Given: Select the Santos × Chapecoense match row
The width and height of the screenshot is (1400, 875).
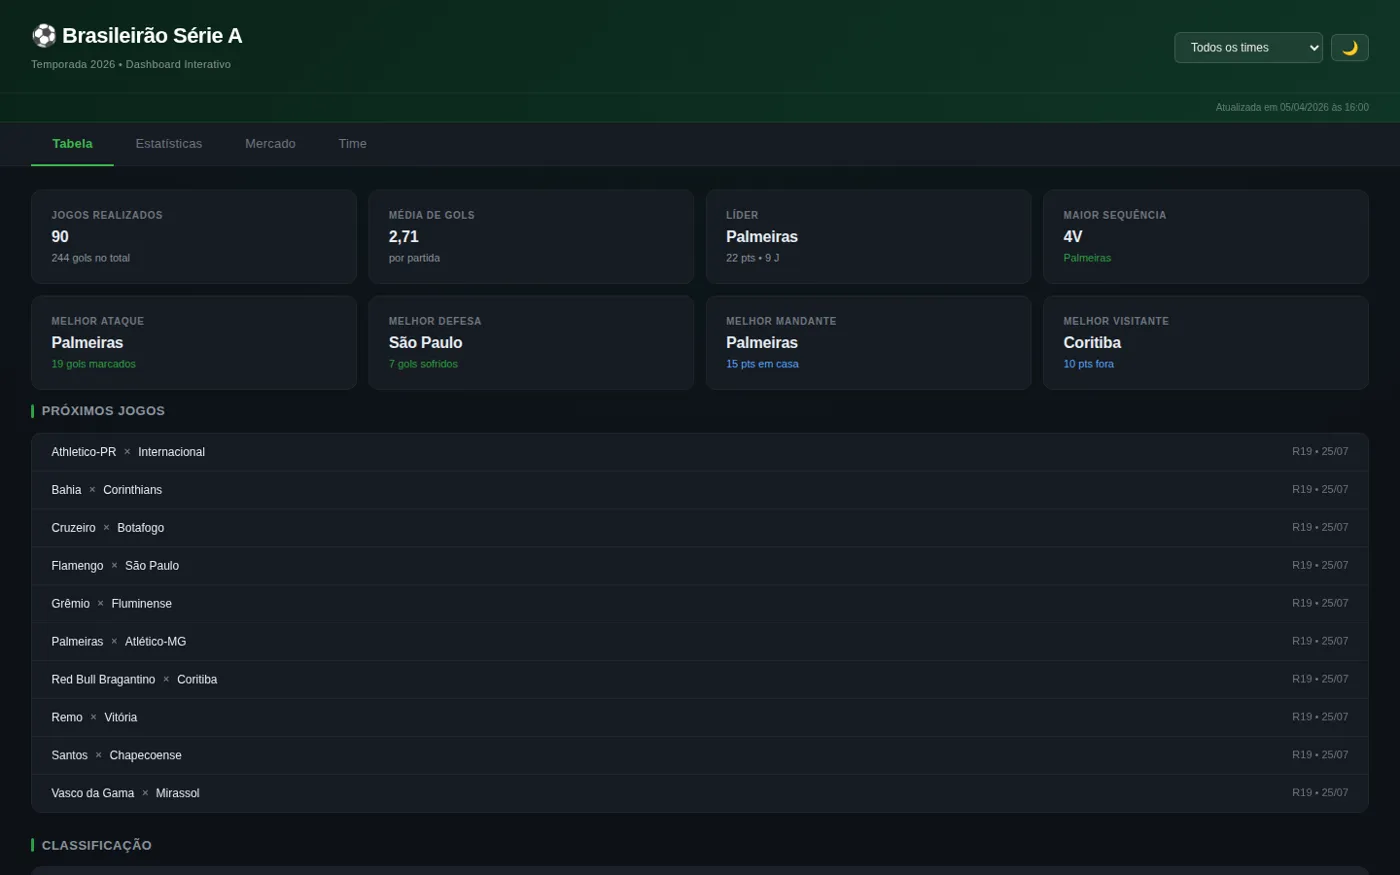Looking at the screenshot, I should [x=700, y=756].
